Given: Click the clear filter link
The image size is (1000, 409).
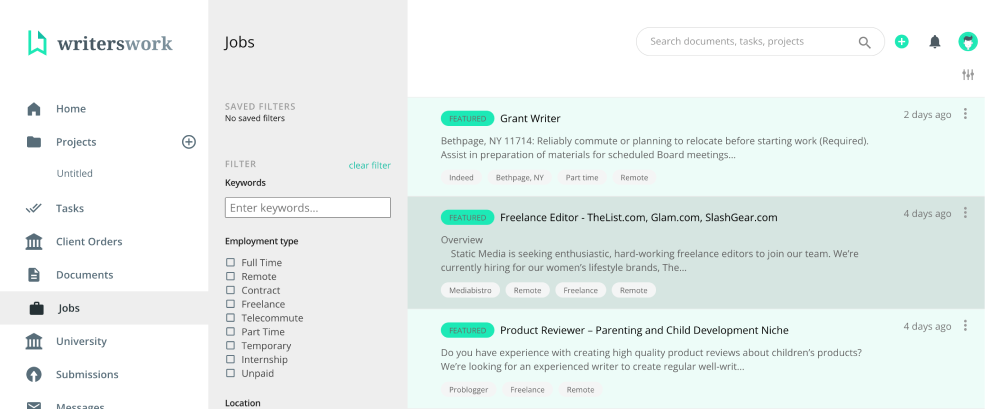Looking at the screenshot, I should 370,165.
